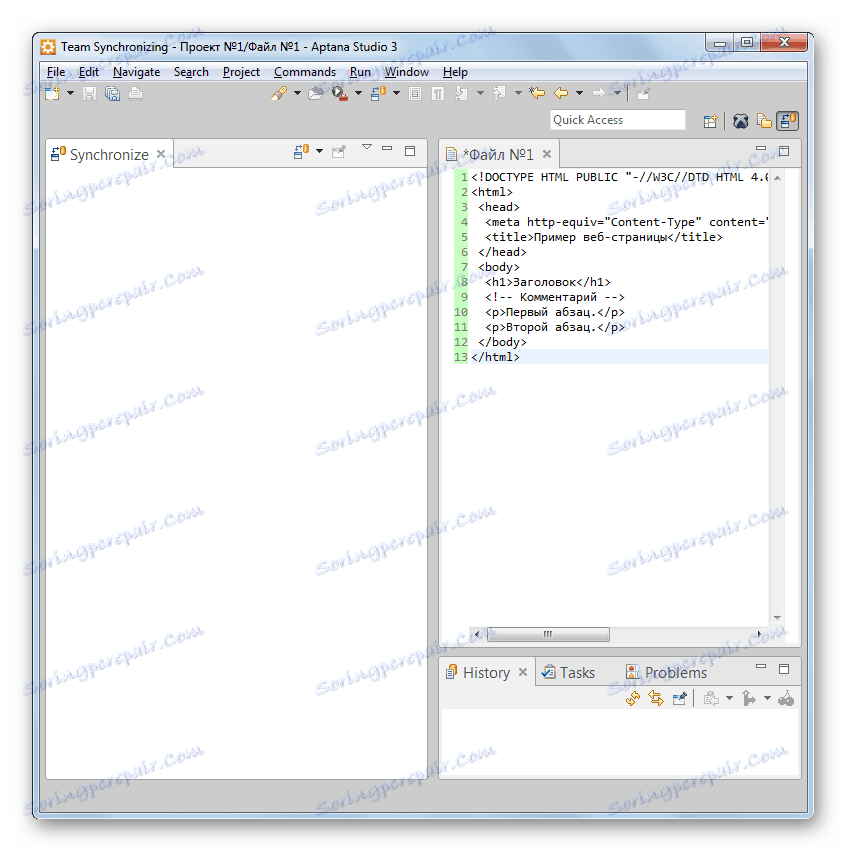847x852 pixels.
Task: Open the Window menu
Action: 407,72
